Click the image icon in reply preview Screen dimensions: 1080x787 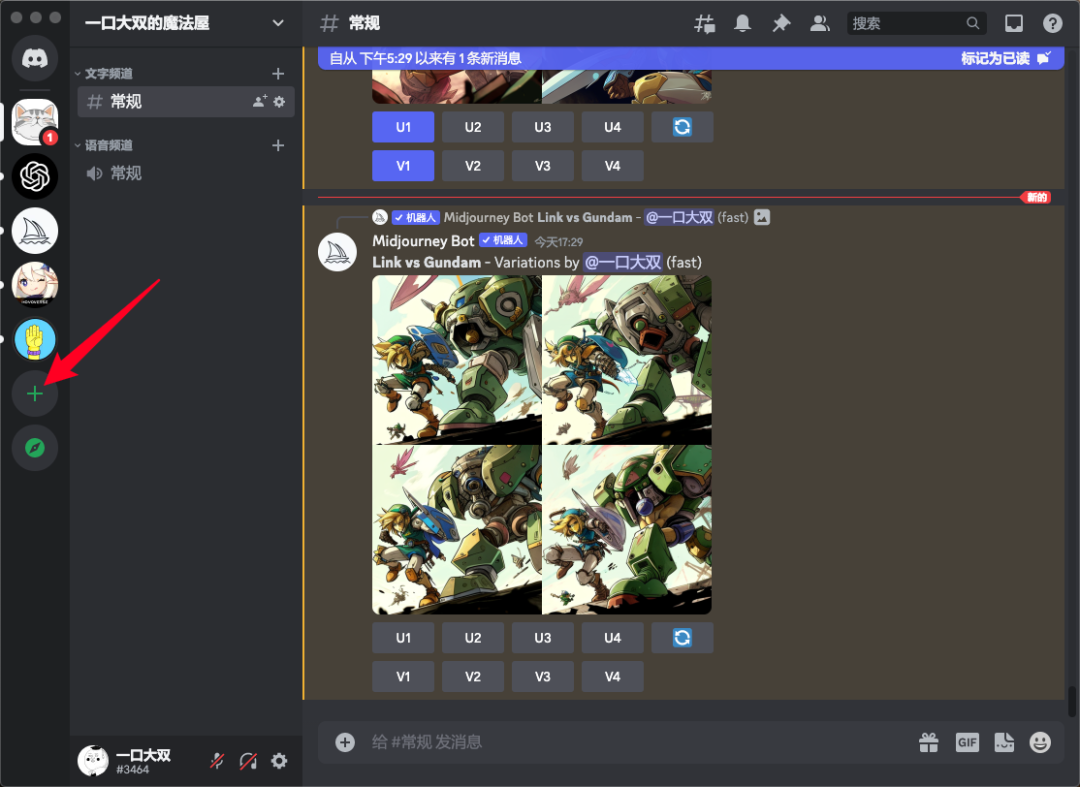tap(762, 217)
